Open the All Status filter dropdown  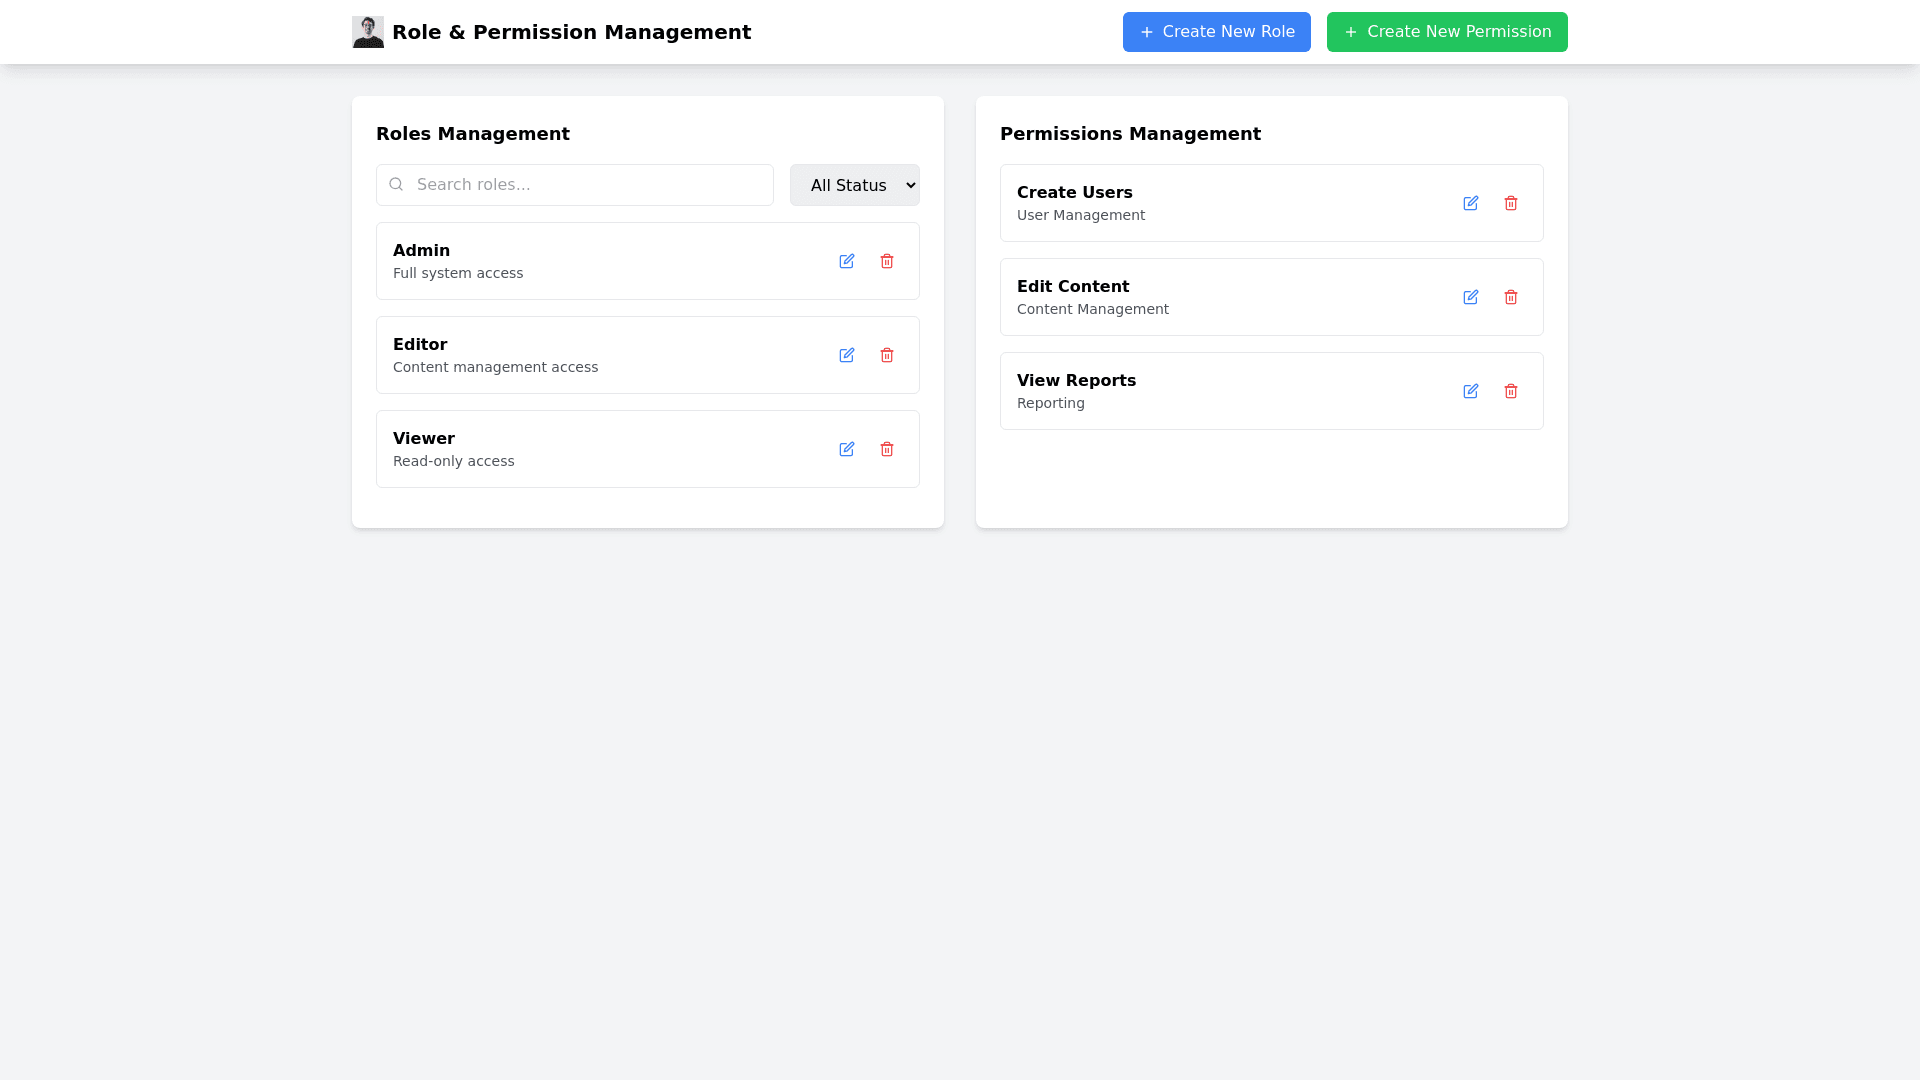coord(854,185)
